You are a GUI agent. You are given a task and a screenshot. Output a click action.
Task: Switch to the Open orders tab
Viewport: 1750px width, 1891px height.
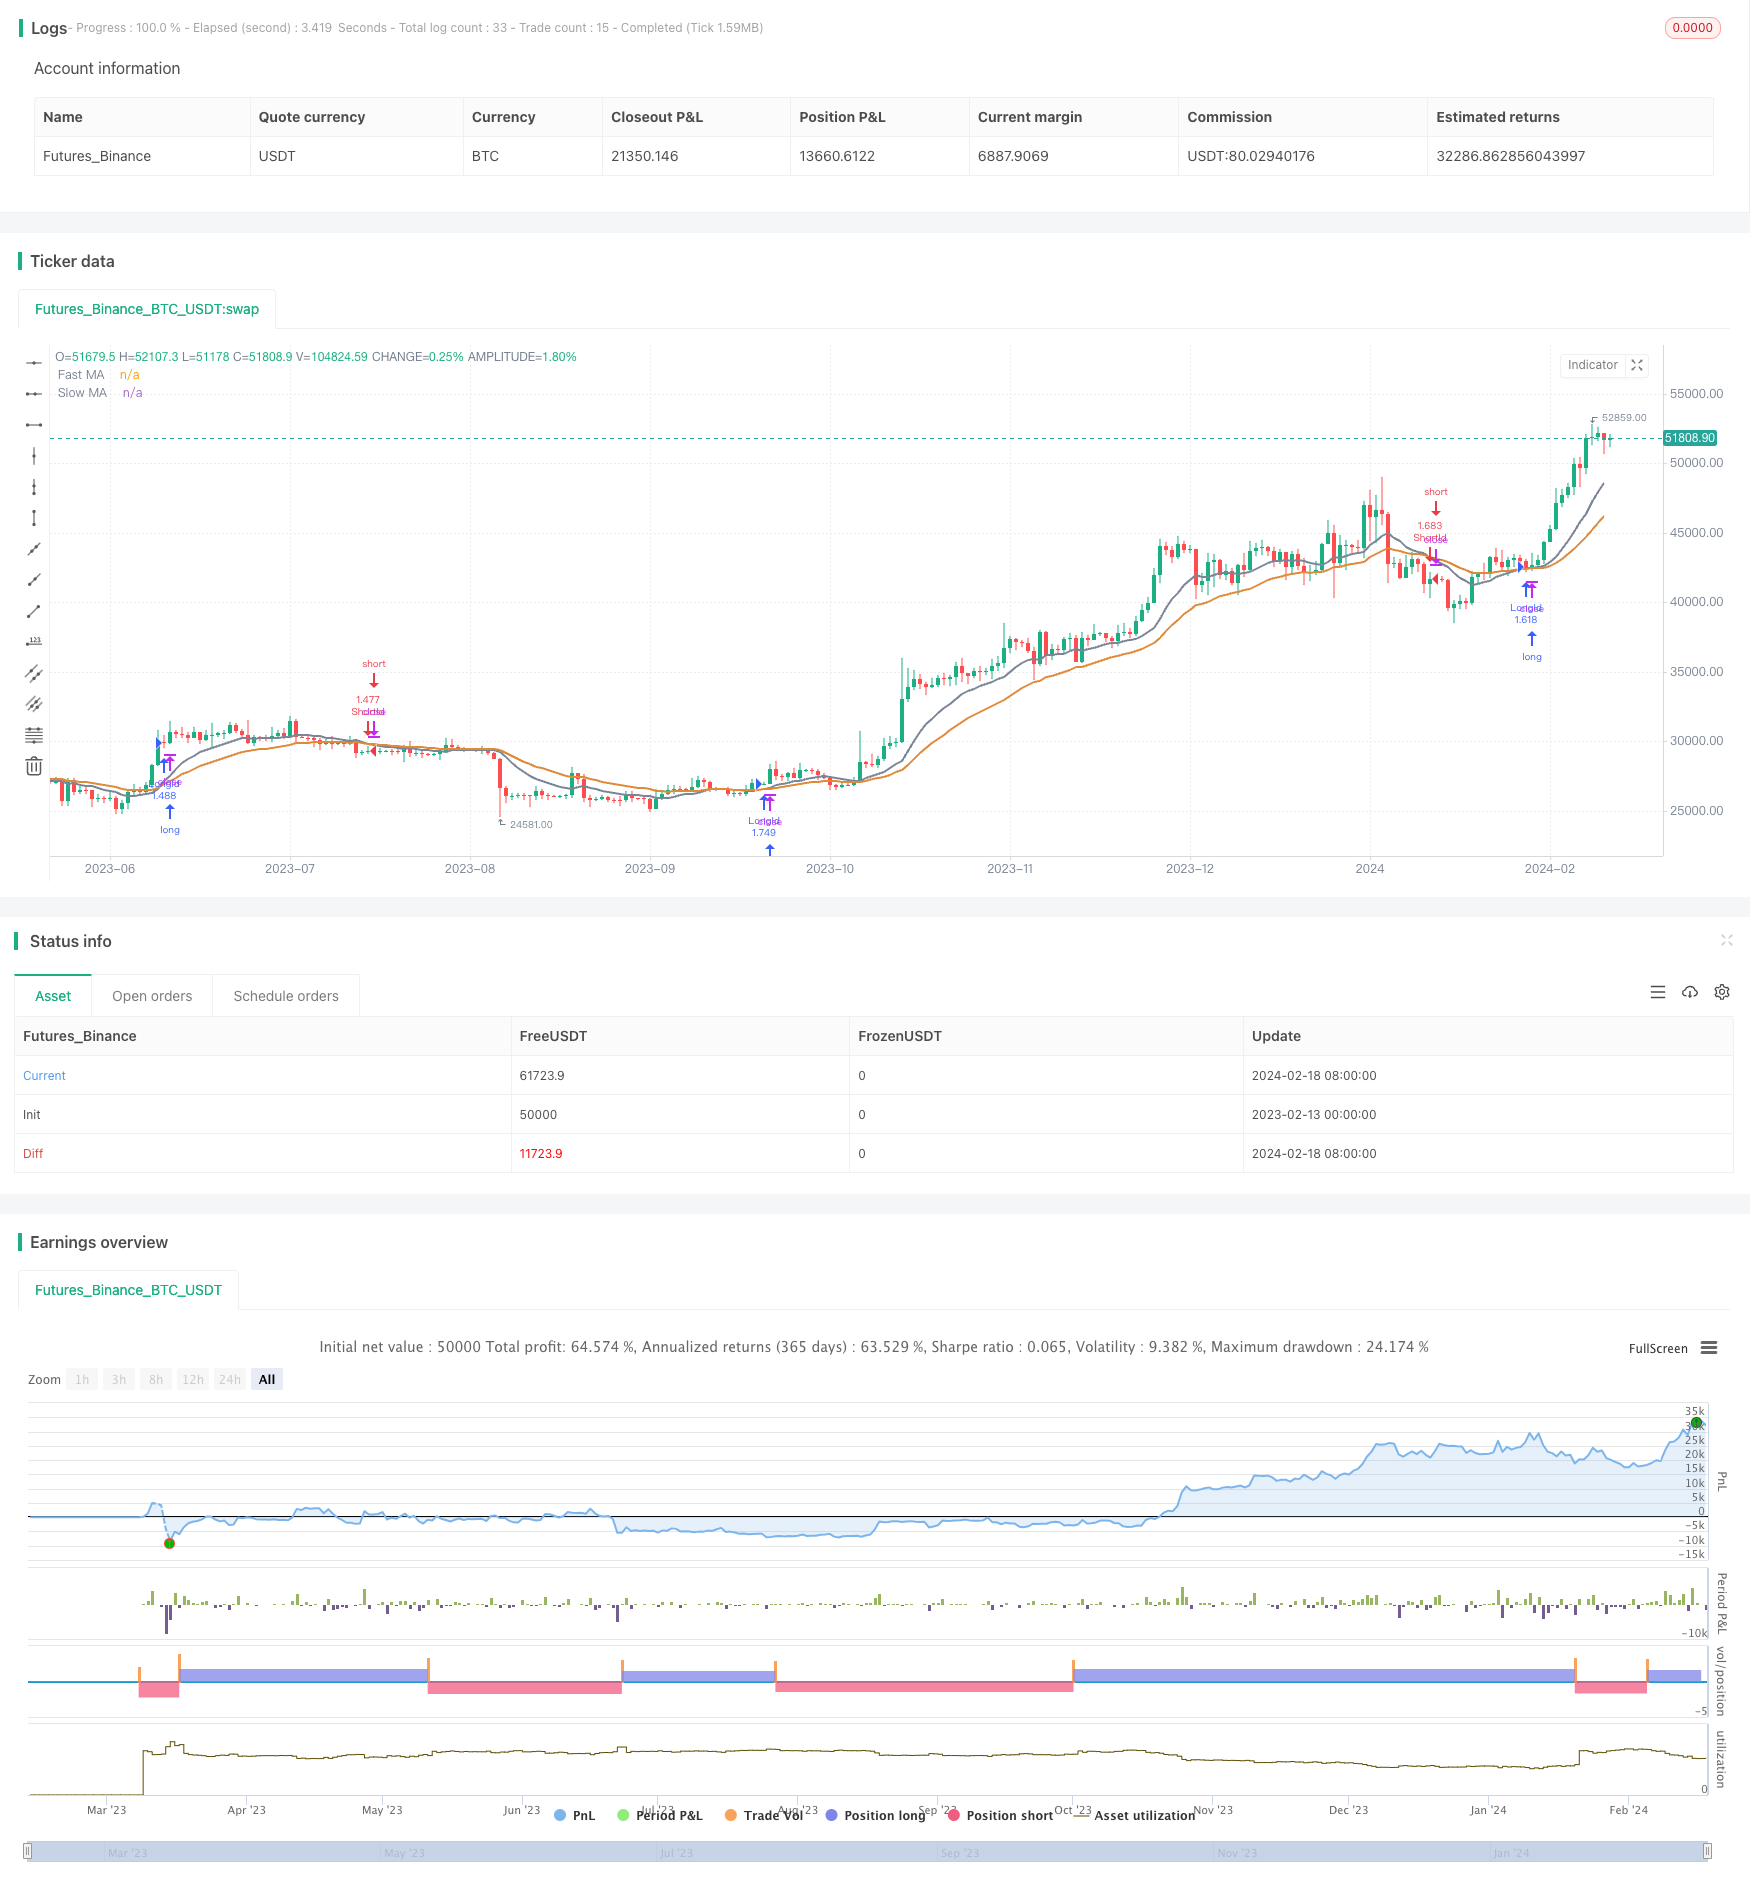click(x=152, y=996)
